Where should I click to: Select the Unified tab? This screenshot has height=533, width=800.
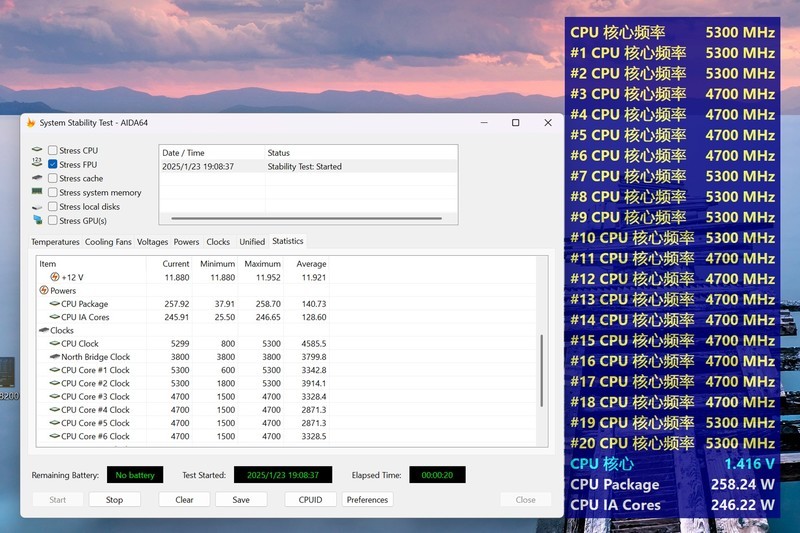(252, 242)
